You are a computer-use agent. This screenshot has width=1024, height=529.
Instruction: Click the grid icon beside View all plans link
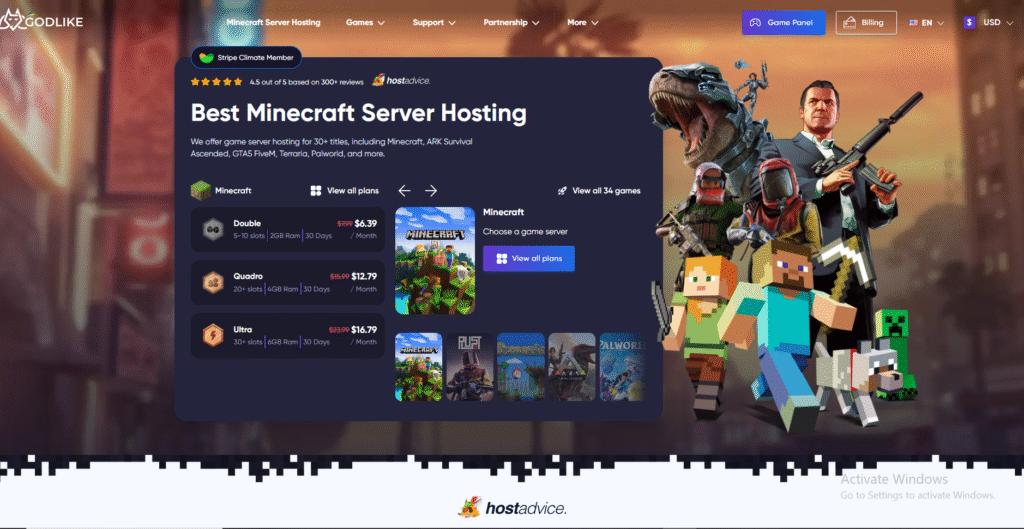point(315,191)
